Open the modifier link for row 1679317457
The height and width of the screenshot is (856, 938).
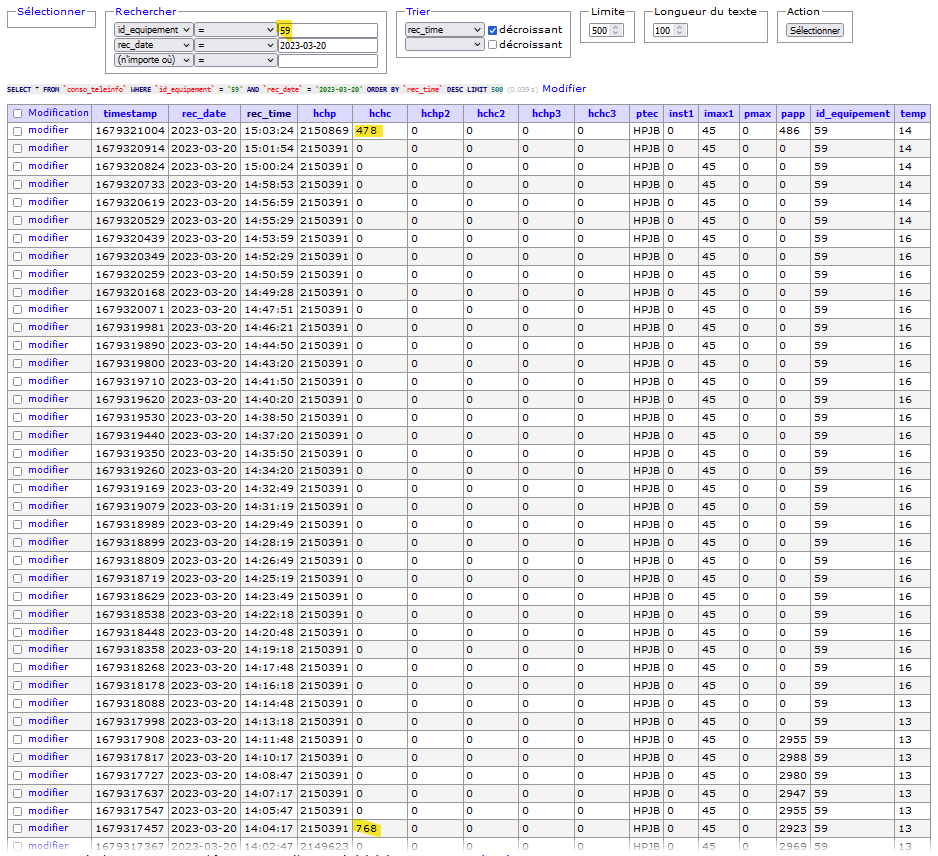coord(48,828)
